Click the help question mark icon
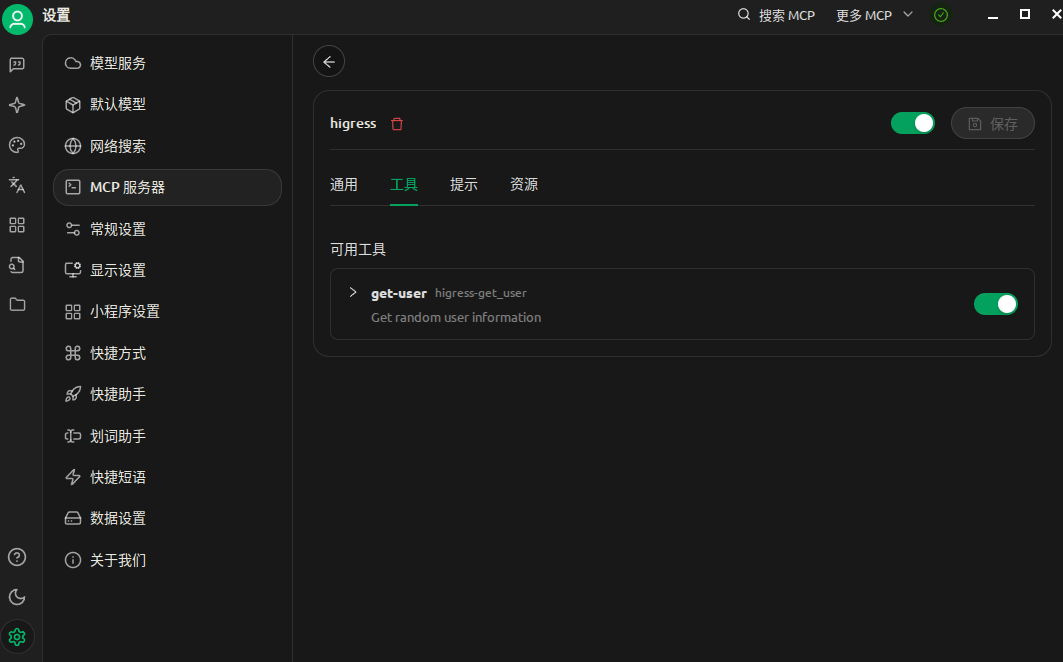This screenshot has height=662, width=1063. (x=16, y=557)
